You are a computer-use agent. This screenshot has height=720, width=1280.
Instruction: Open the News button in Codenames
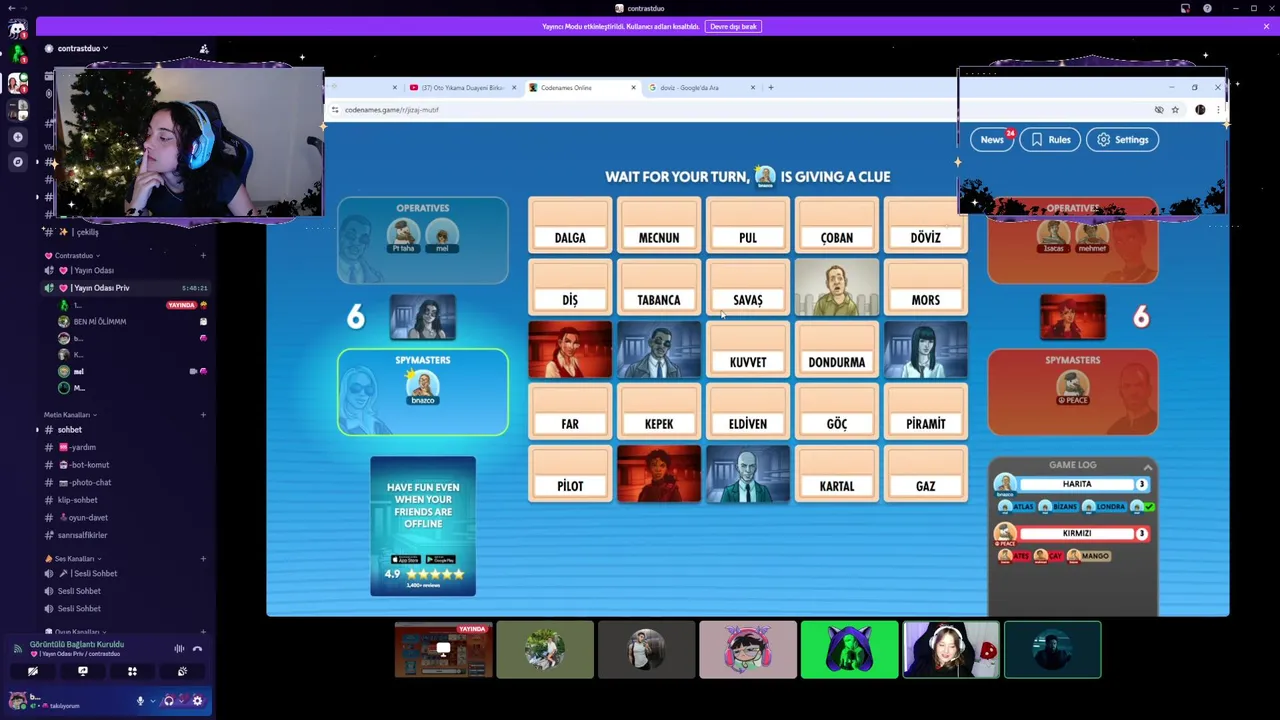[991, 140]
